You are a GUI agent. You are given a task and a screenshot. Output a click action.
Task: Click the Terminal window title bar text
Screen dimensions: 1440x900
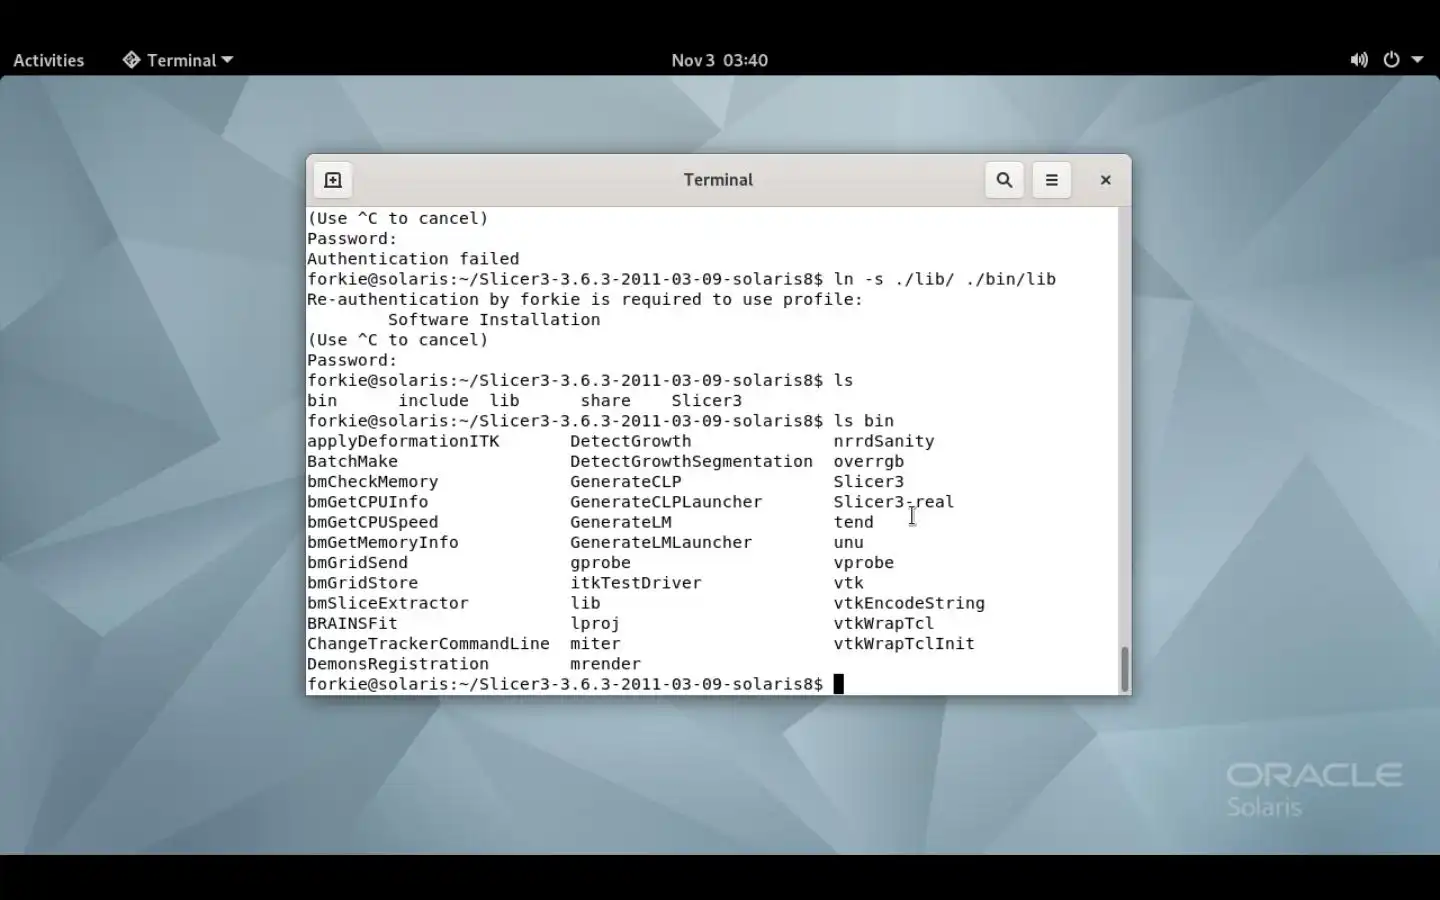click(718, 180)
